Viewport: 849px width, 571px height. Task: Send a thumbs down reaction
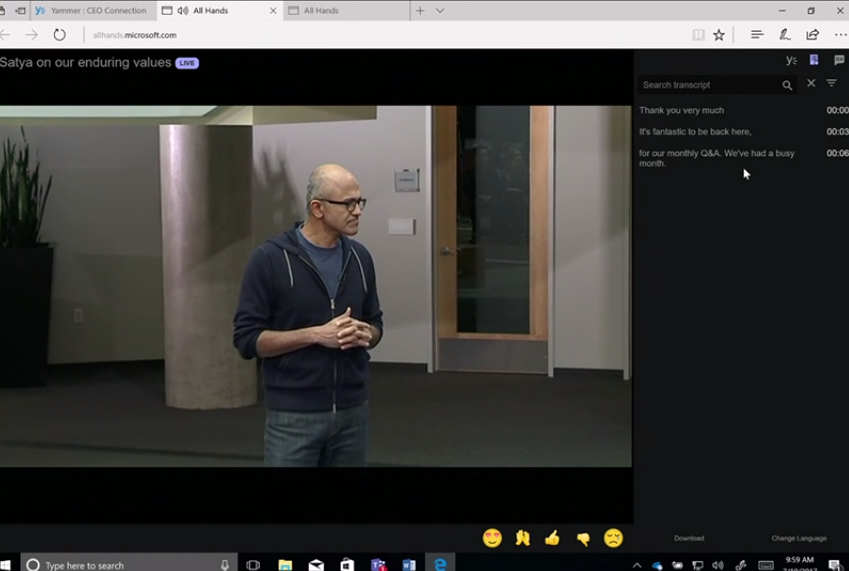[x=583, y=539]
